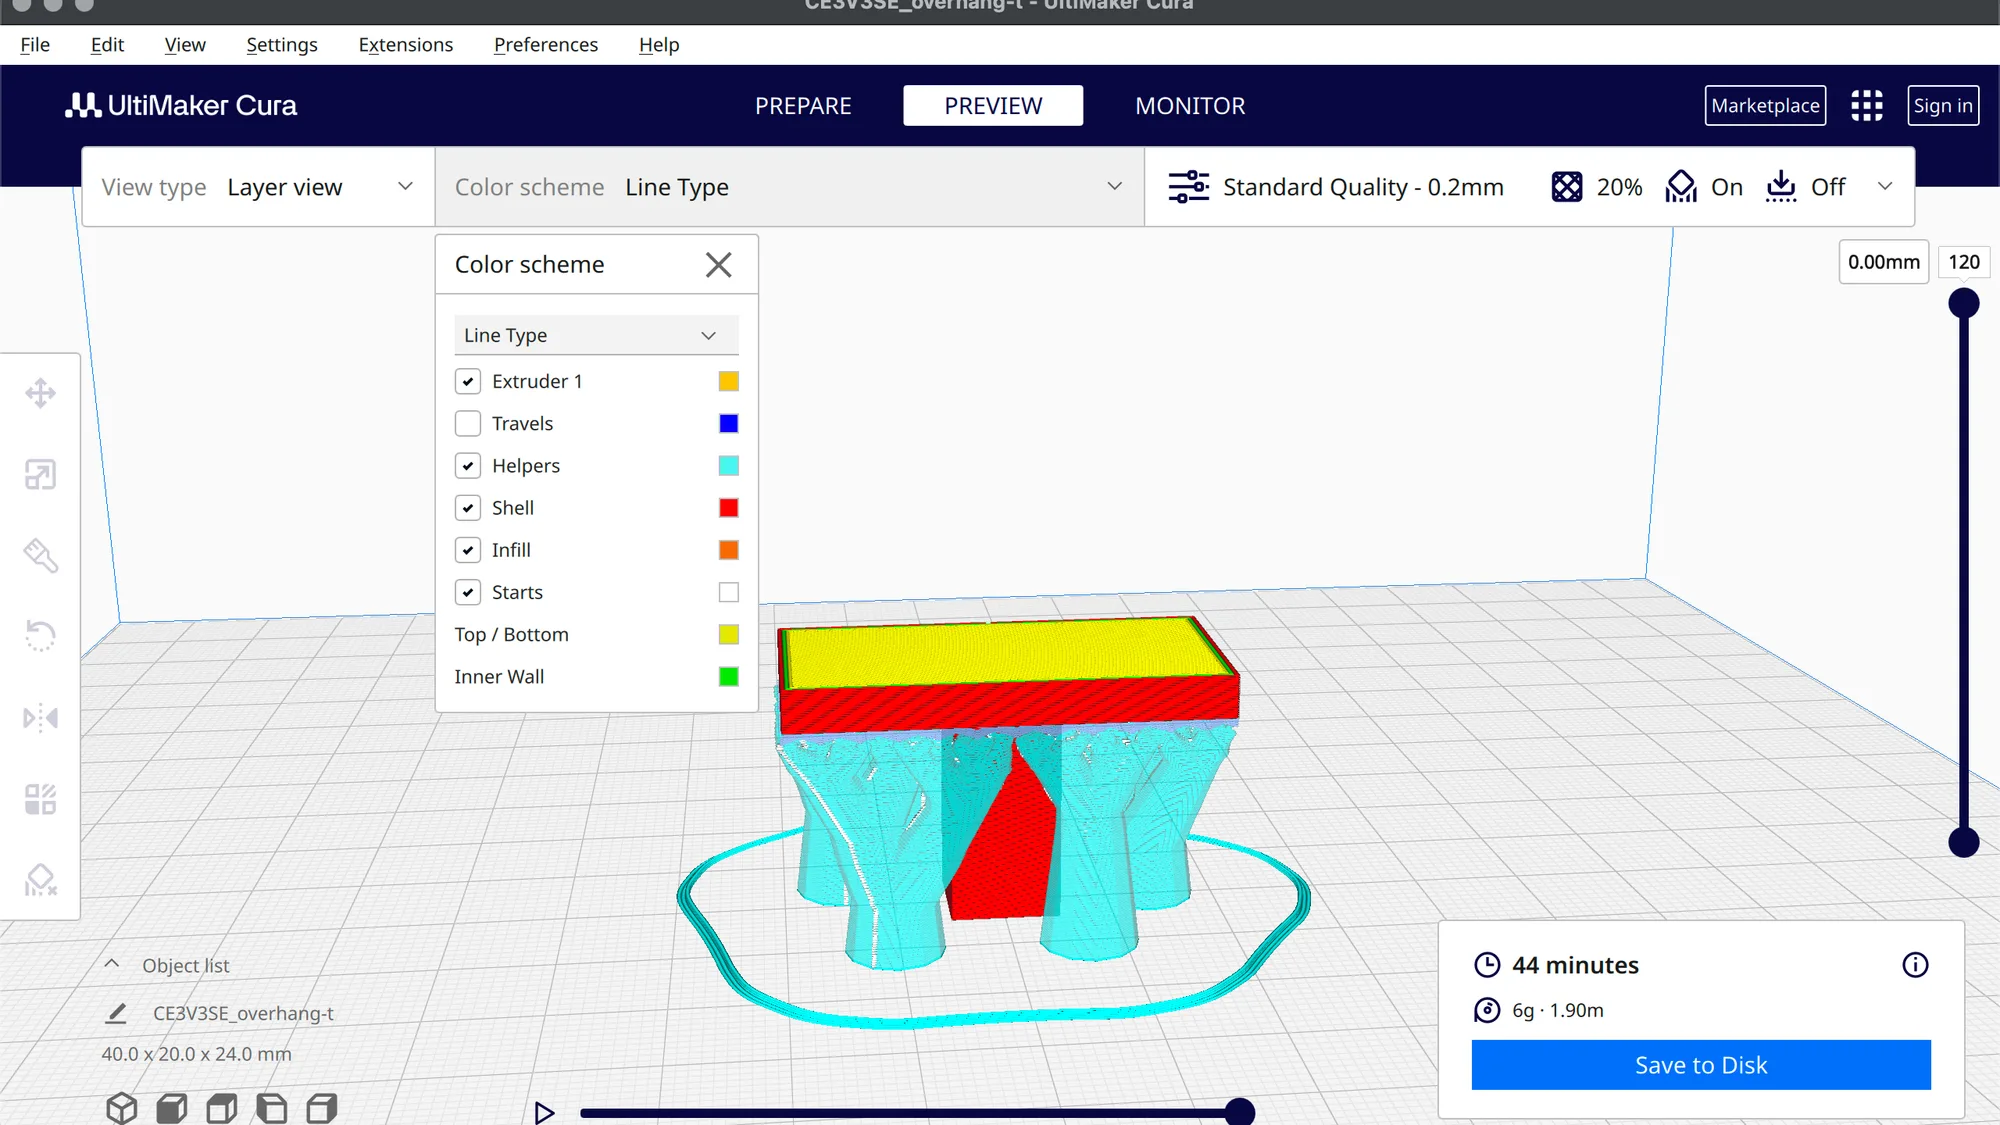2000x1125 pixels.
Task: Open the Preferences menu
Action: tap(546, 45)
